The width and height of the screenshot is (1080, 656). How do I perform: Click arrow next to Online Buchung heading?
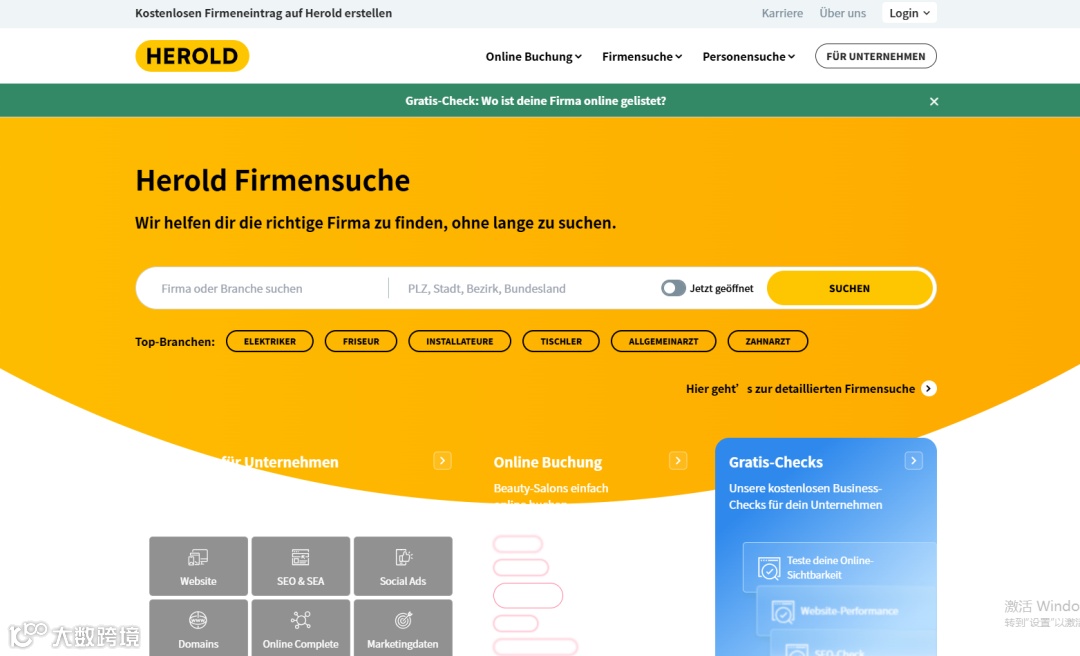click(x=678, y=461)
